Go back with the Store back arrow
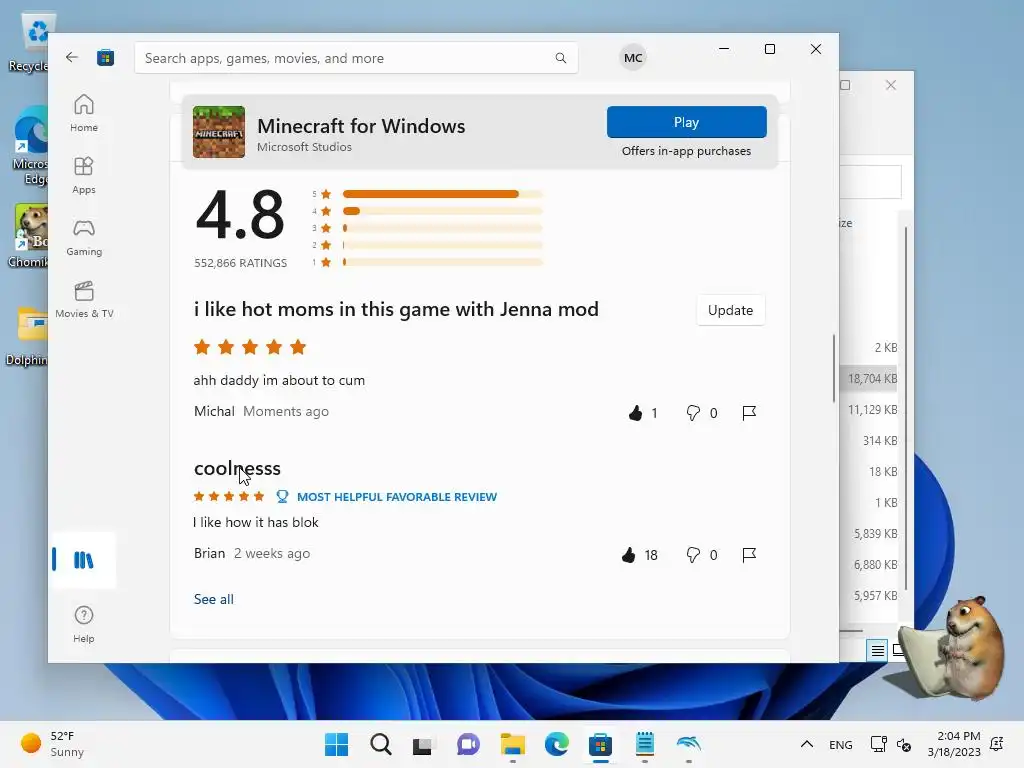 click(x=72, y=57)
